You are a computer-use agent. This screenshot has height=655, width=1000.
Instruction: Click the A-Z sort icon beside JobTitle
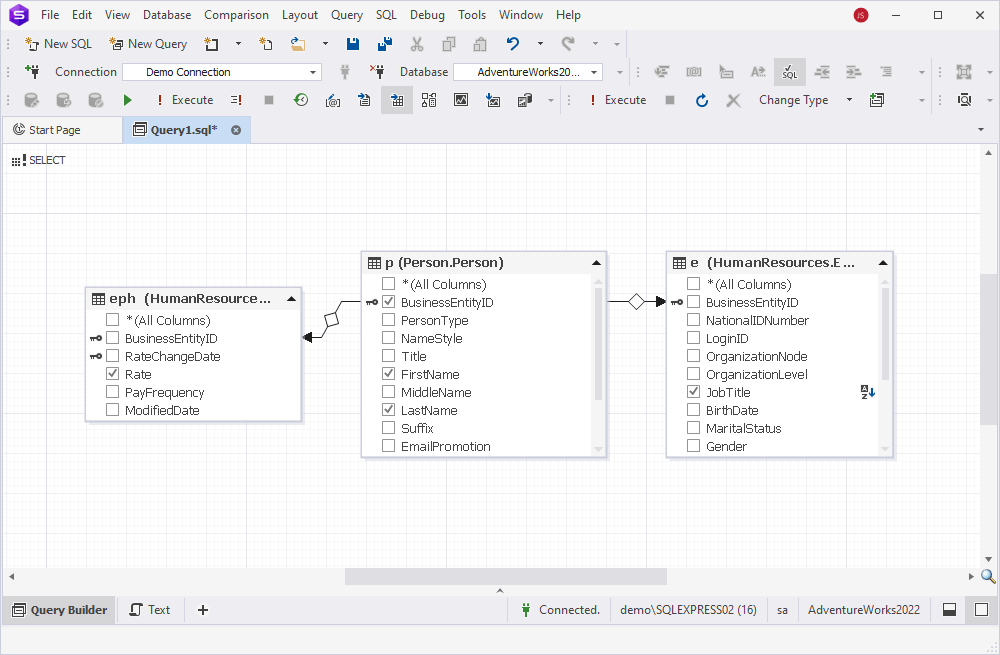(867, 392)
